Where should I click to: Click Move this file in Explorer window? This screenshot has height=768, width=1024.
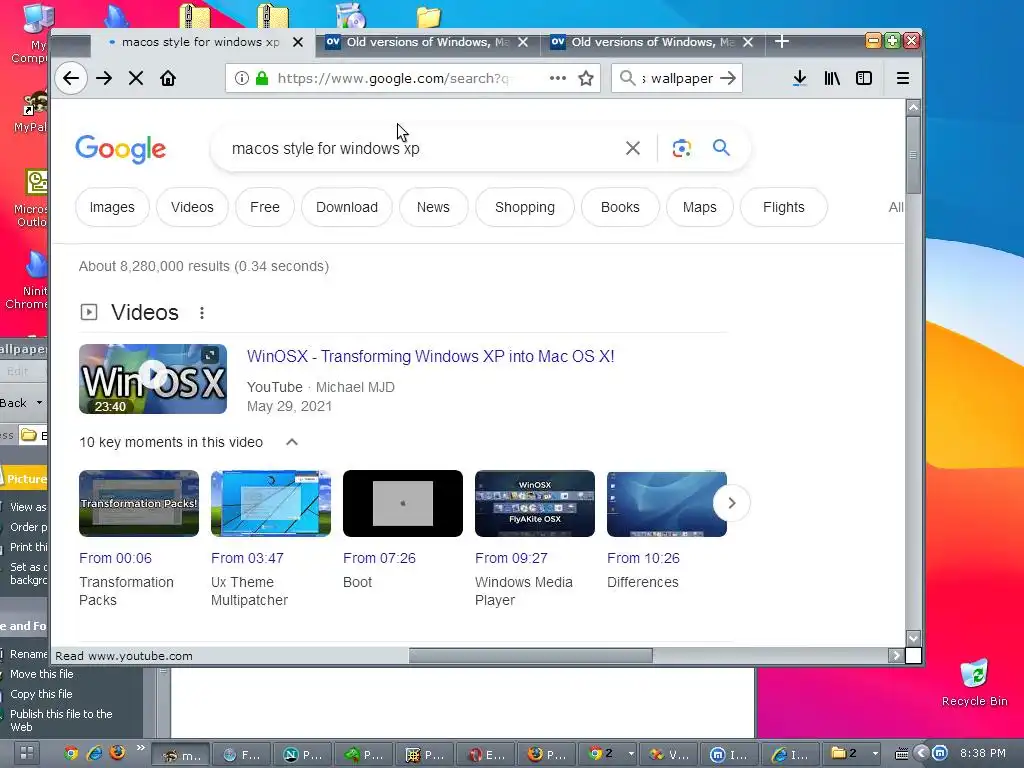point(42,674)
